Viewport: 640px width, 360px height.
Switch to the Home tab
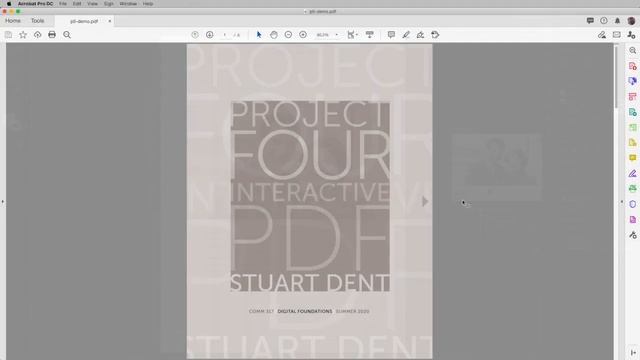point(13,20)
